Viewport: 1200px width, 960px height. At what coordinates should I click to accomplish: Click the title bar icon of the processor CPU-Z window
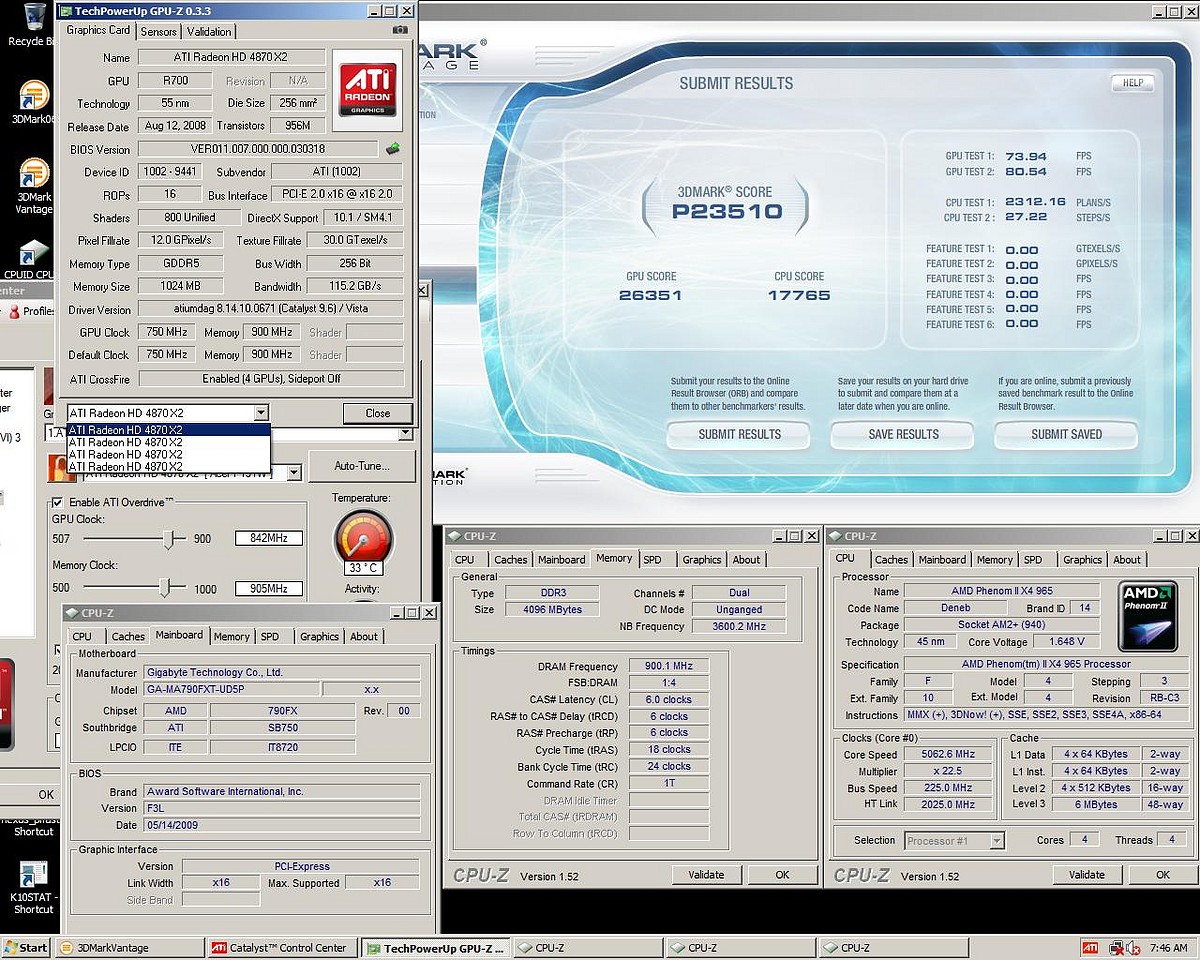[x=834, y=536]
